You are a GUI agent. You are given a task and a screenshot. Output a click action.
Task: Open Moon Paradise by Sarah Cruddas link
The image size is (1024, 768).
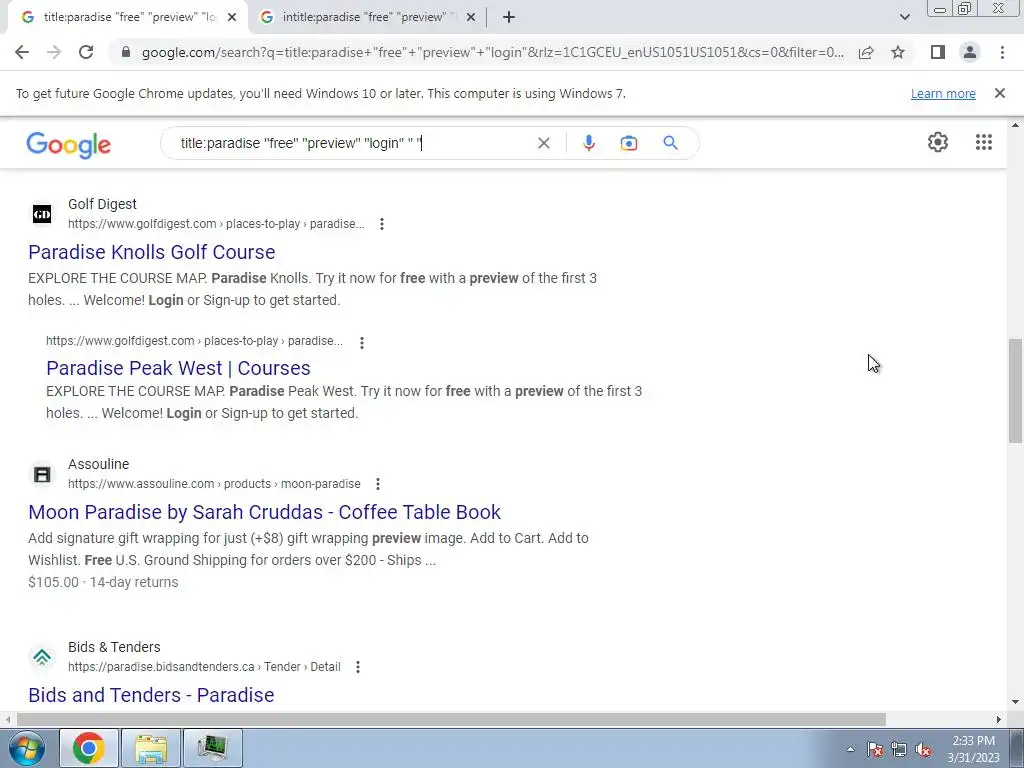(x=264, y=512)
